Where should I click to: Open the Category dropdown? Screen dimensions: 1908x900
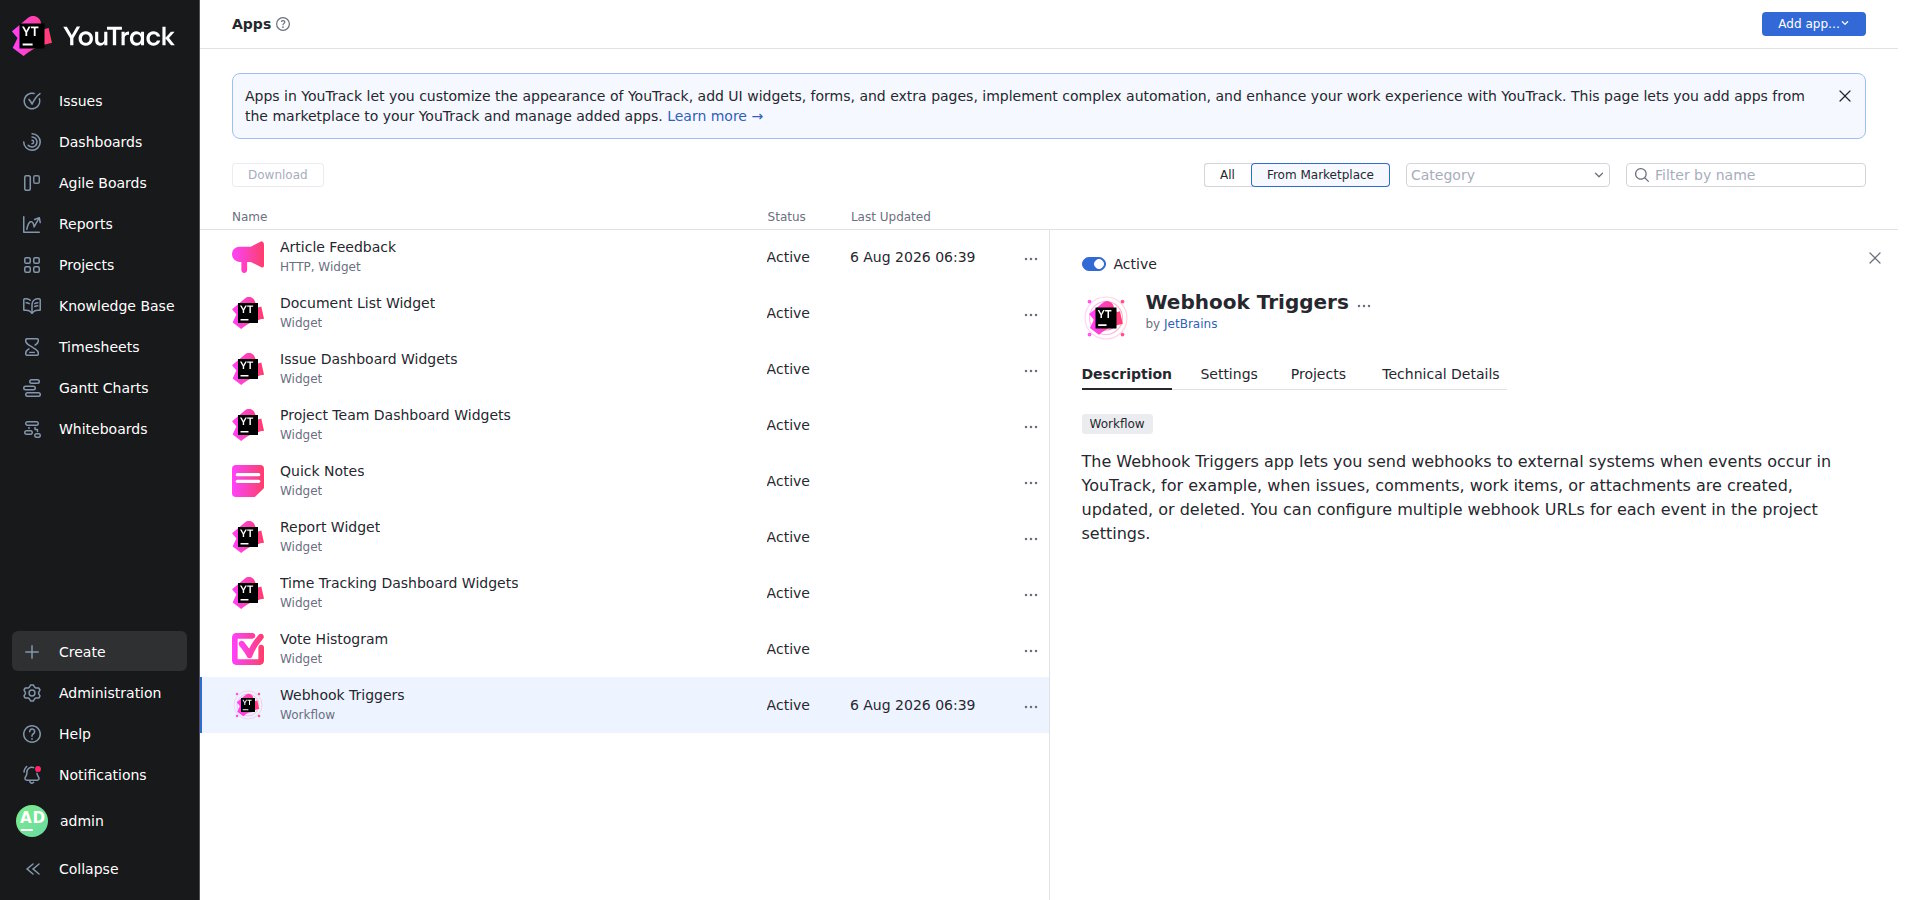(1507, 175)
